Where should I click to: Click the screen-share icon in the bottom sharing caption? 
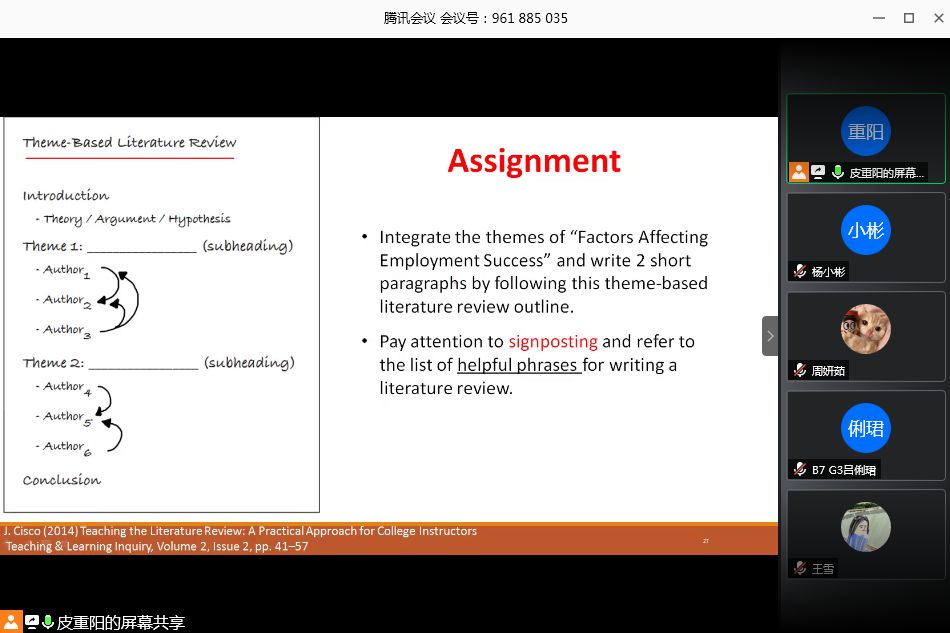click(31, 622)
